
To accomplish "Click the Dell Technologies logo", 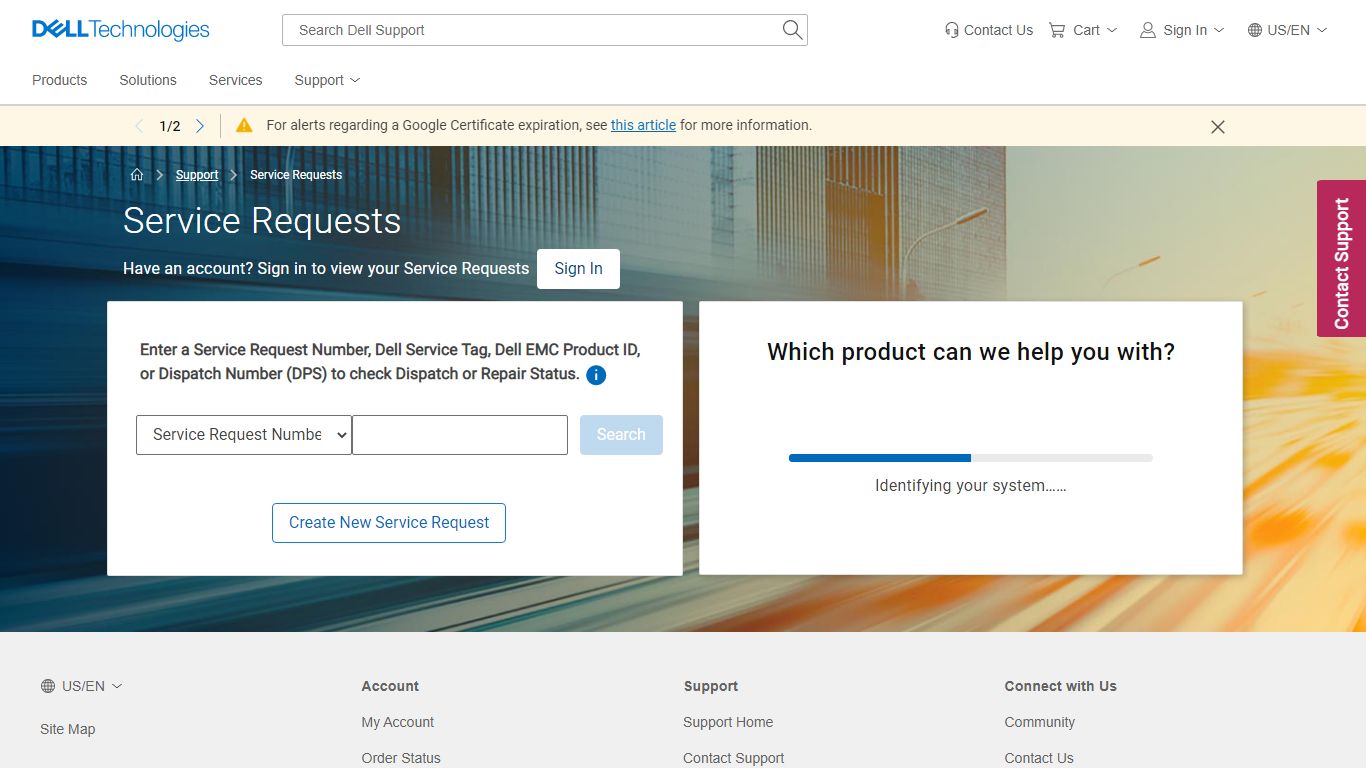I will tap(121, 30).
